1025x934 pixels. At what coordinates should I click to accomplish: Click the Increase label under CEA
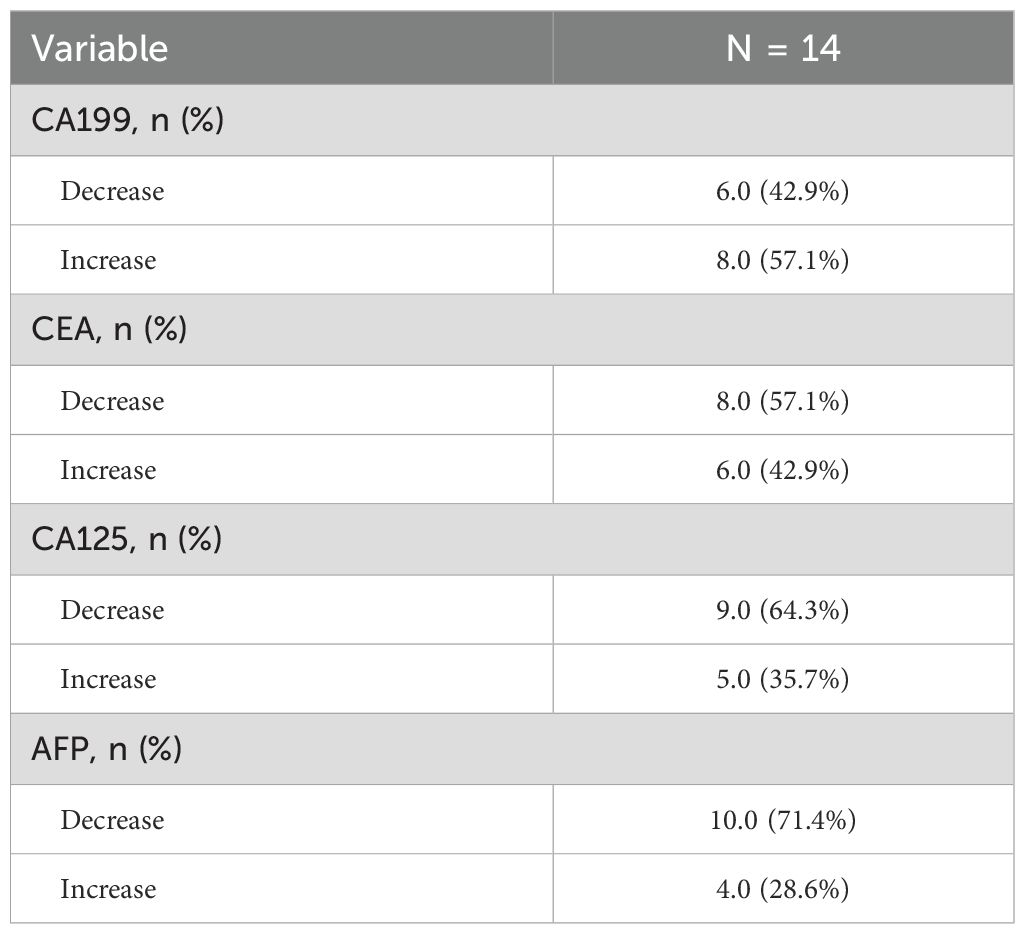108,470
